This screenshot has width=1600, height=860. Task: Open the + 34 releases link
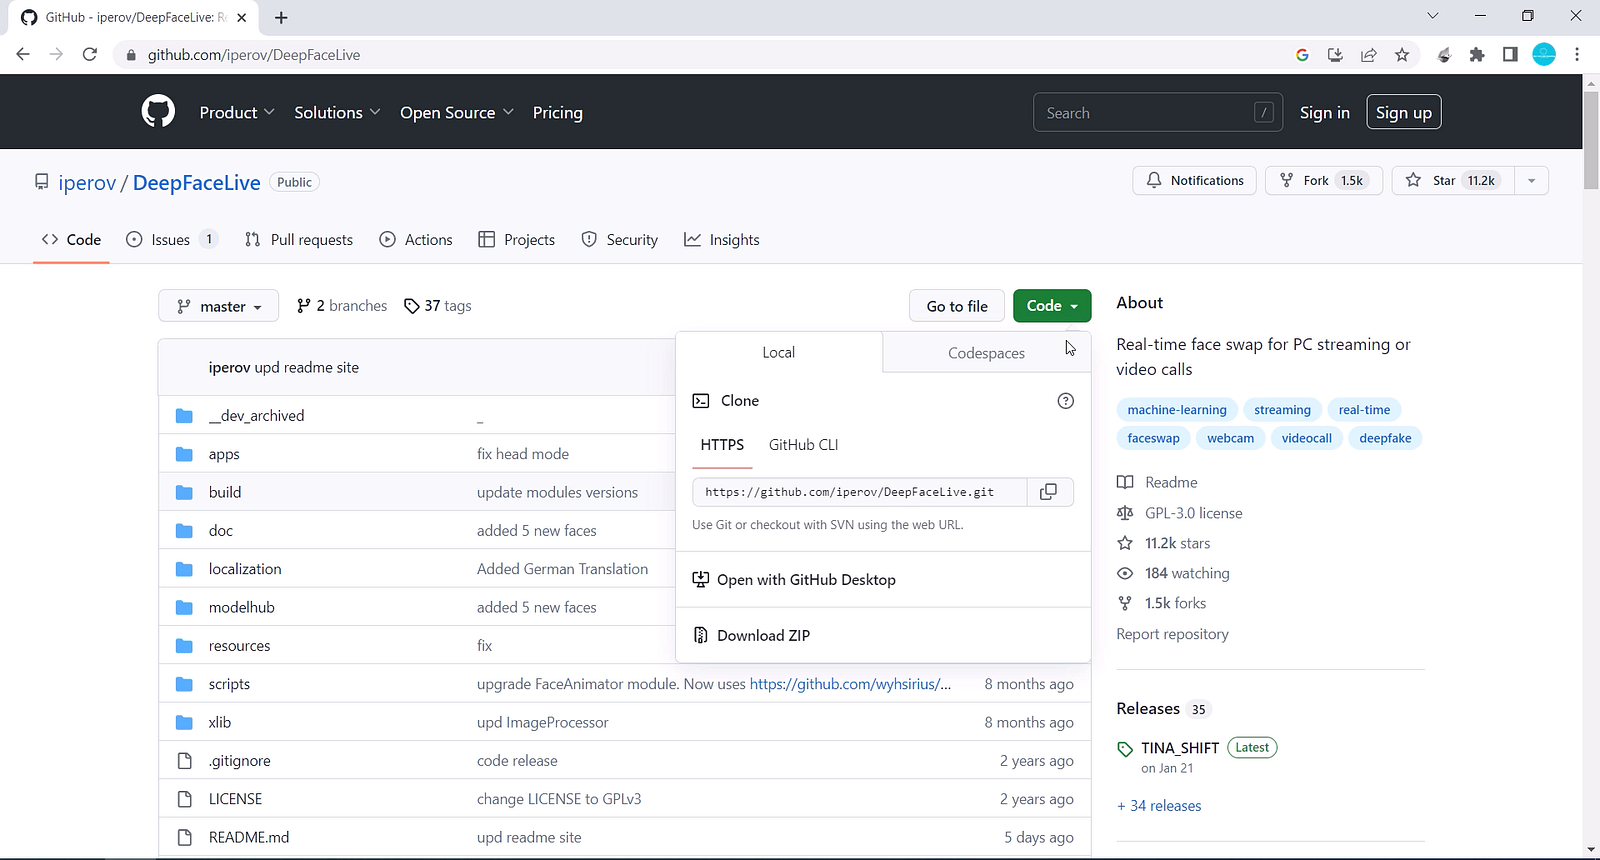[x=1159, y=806]
